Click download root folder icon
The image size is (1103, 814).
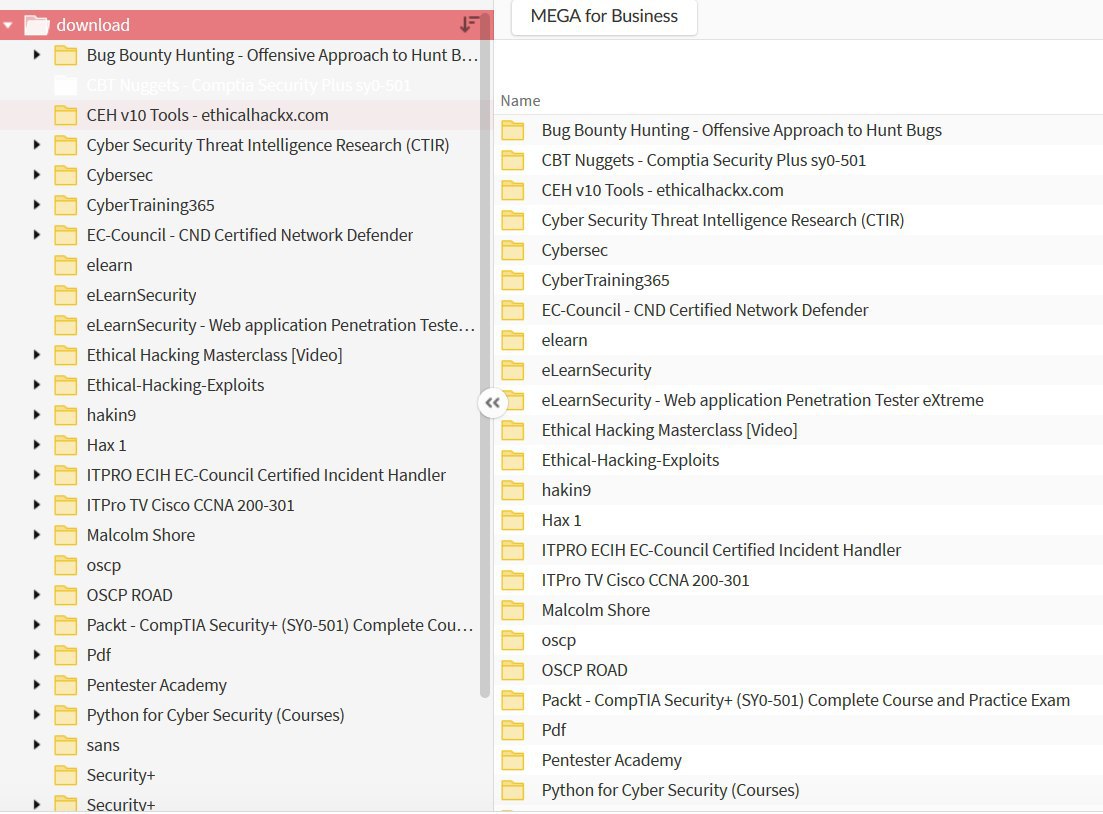(x=37, y=25)
